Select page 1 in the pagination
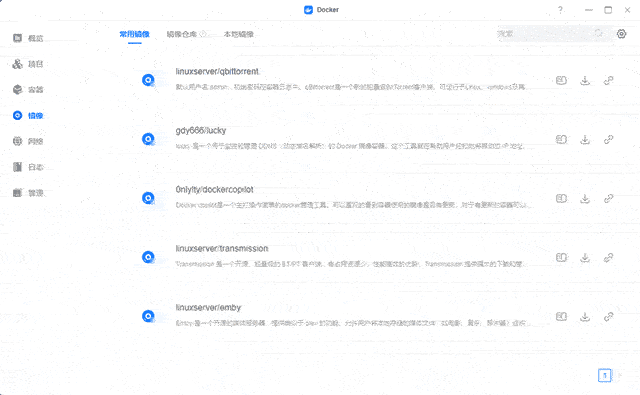This screenshot has height=395, width=640. click(x=604, y=375)
